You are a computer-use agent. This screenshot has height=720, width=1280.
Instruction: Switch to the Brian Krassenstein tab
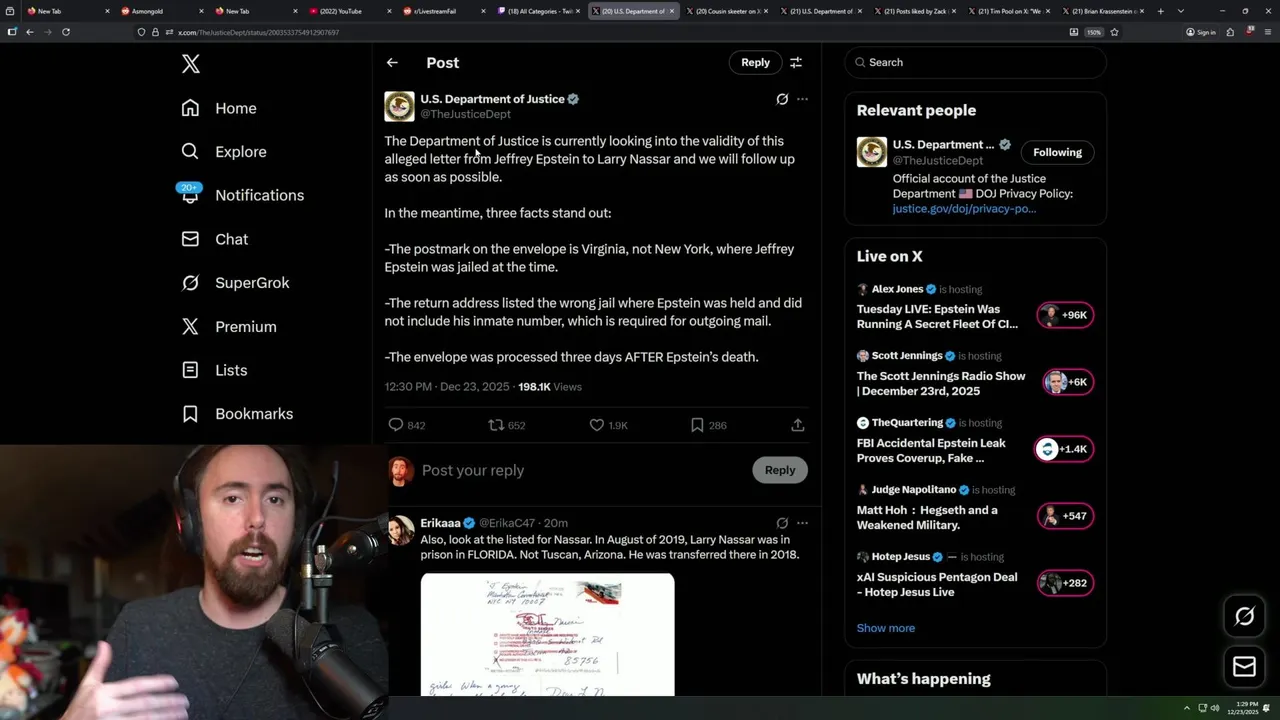pos(1102,11)
